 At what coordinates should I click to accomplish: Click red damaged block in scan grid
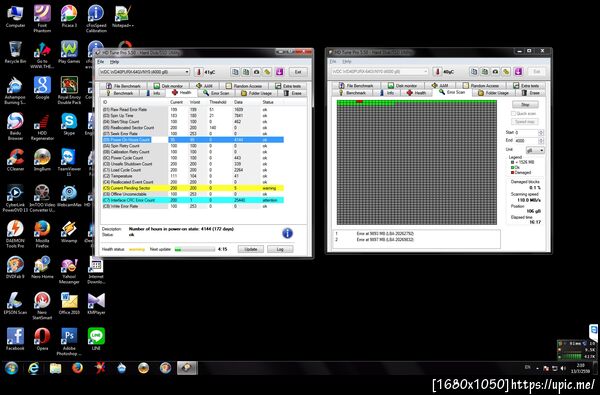click(359, 101)
